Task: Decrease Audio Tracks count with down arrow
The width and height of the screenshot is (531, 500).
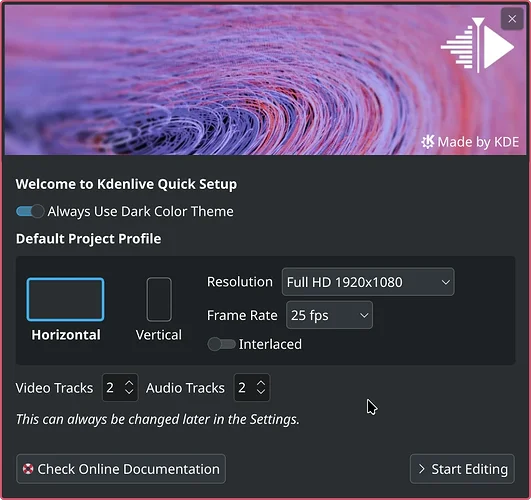Action: (x=261, y=391)
